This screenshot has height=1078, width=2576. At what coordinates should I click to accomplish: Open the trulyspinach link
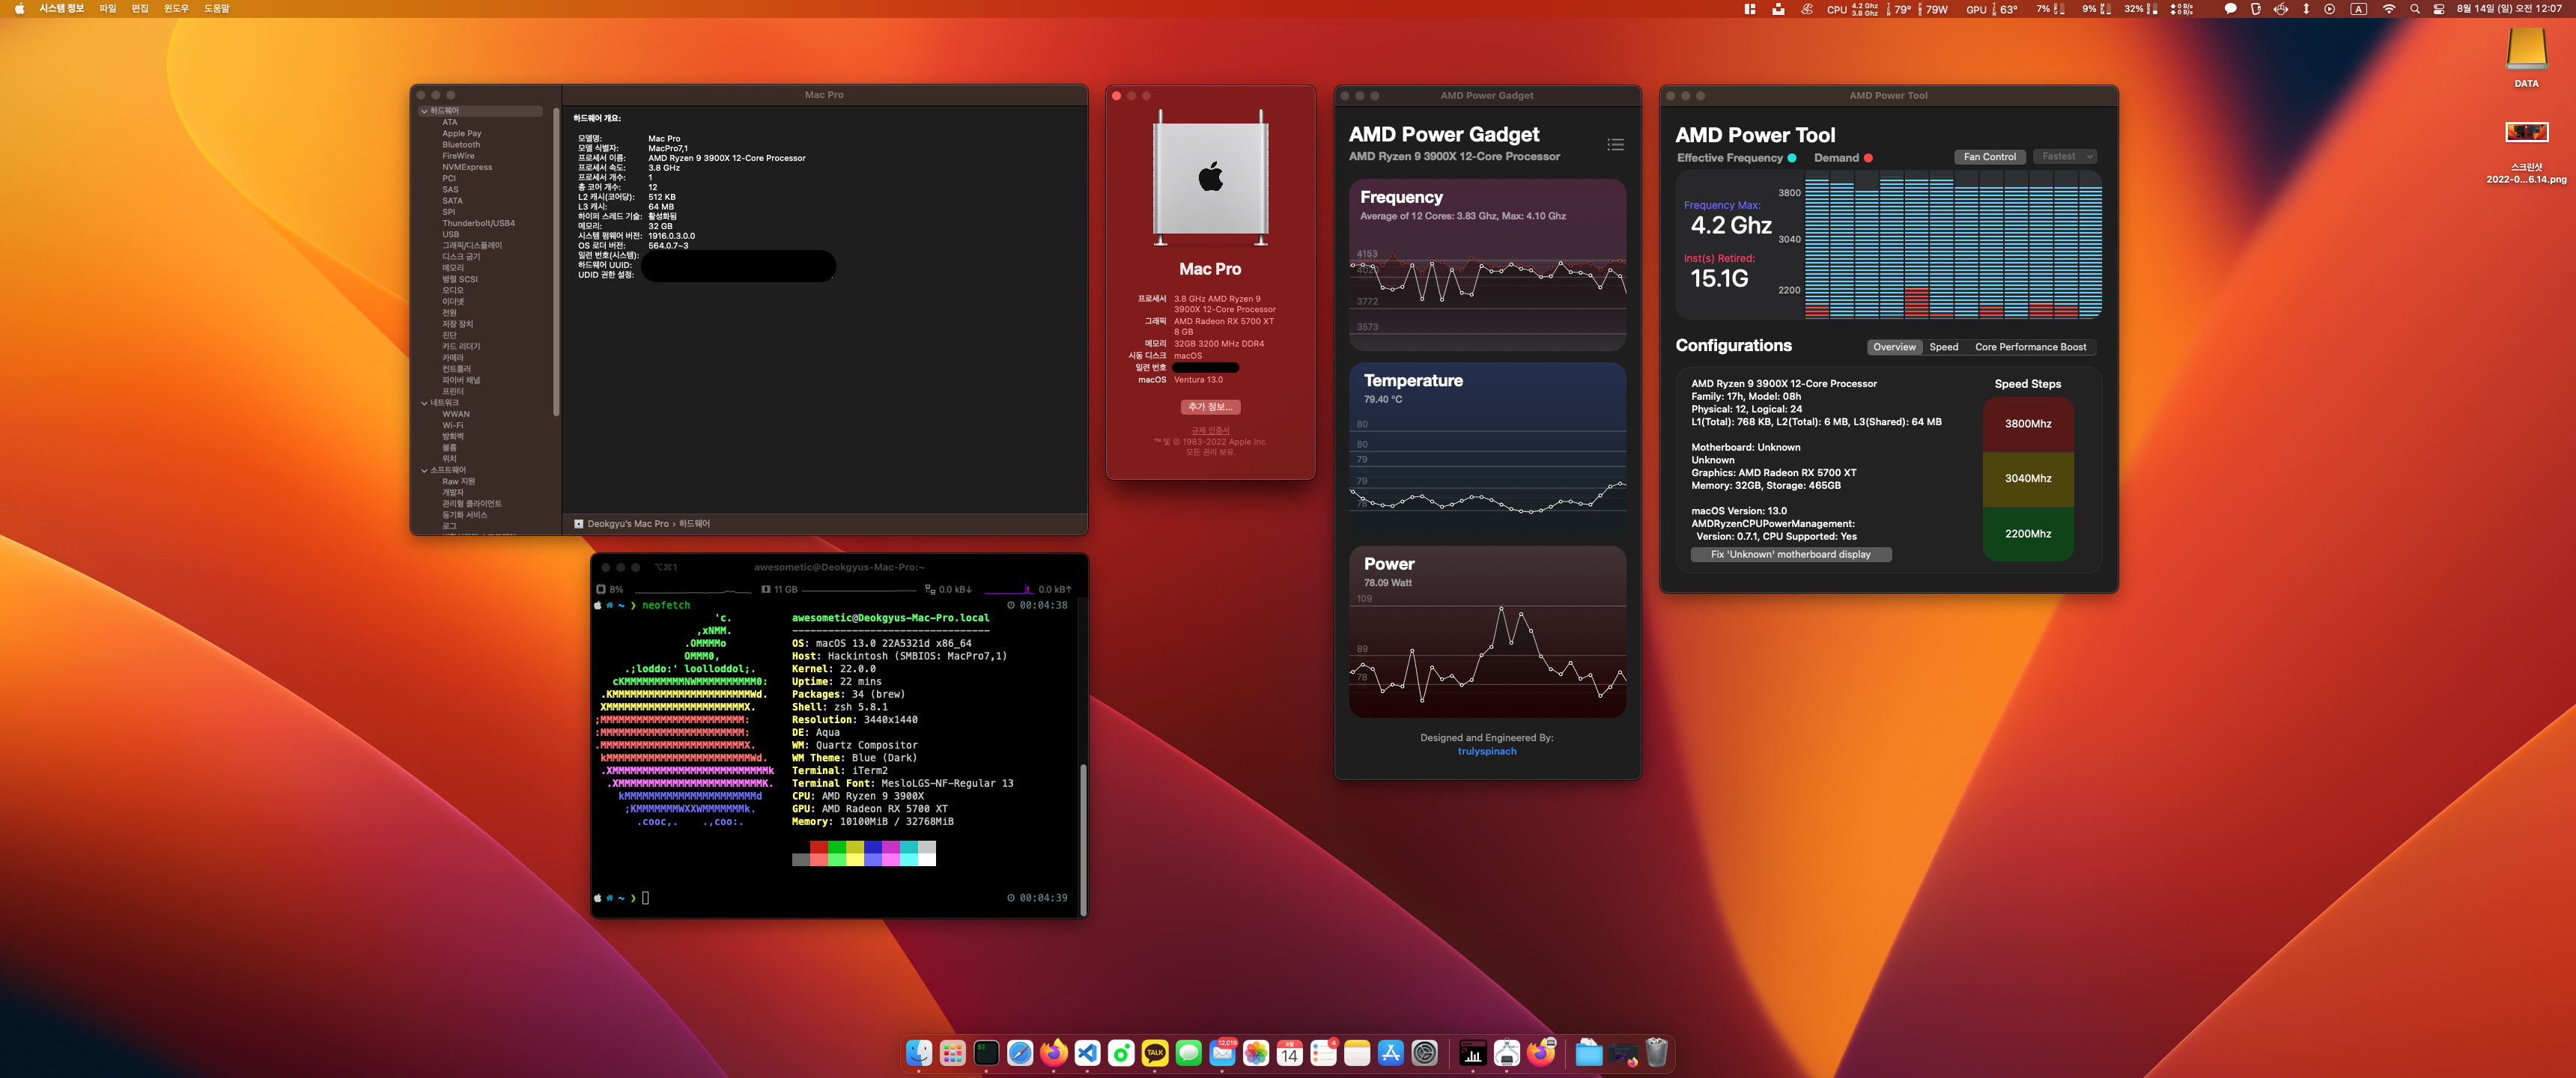1486,751
